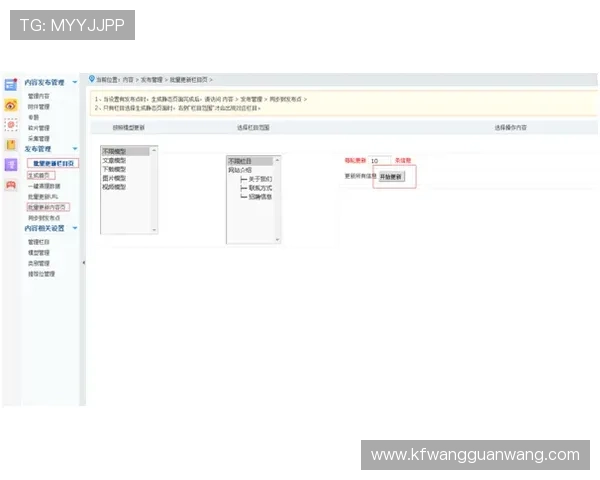
Task: Open 附件管理 in the sidebar
Action: 39,107
